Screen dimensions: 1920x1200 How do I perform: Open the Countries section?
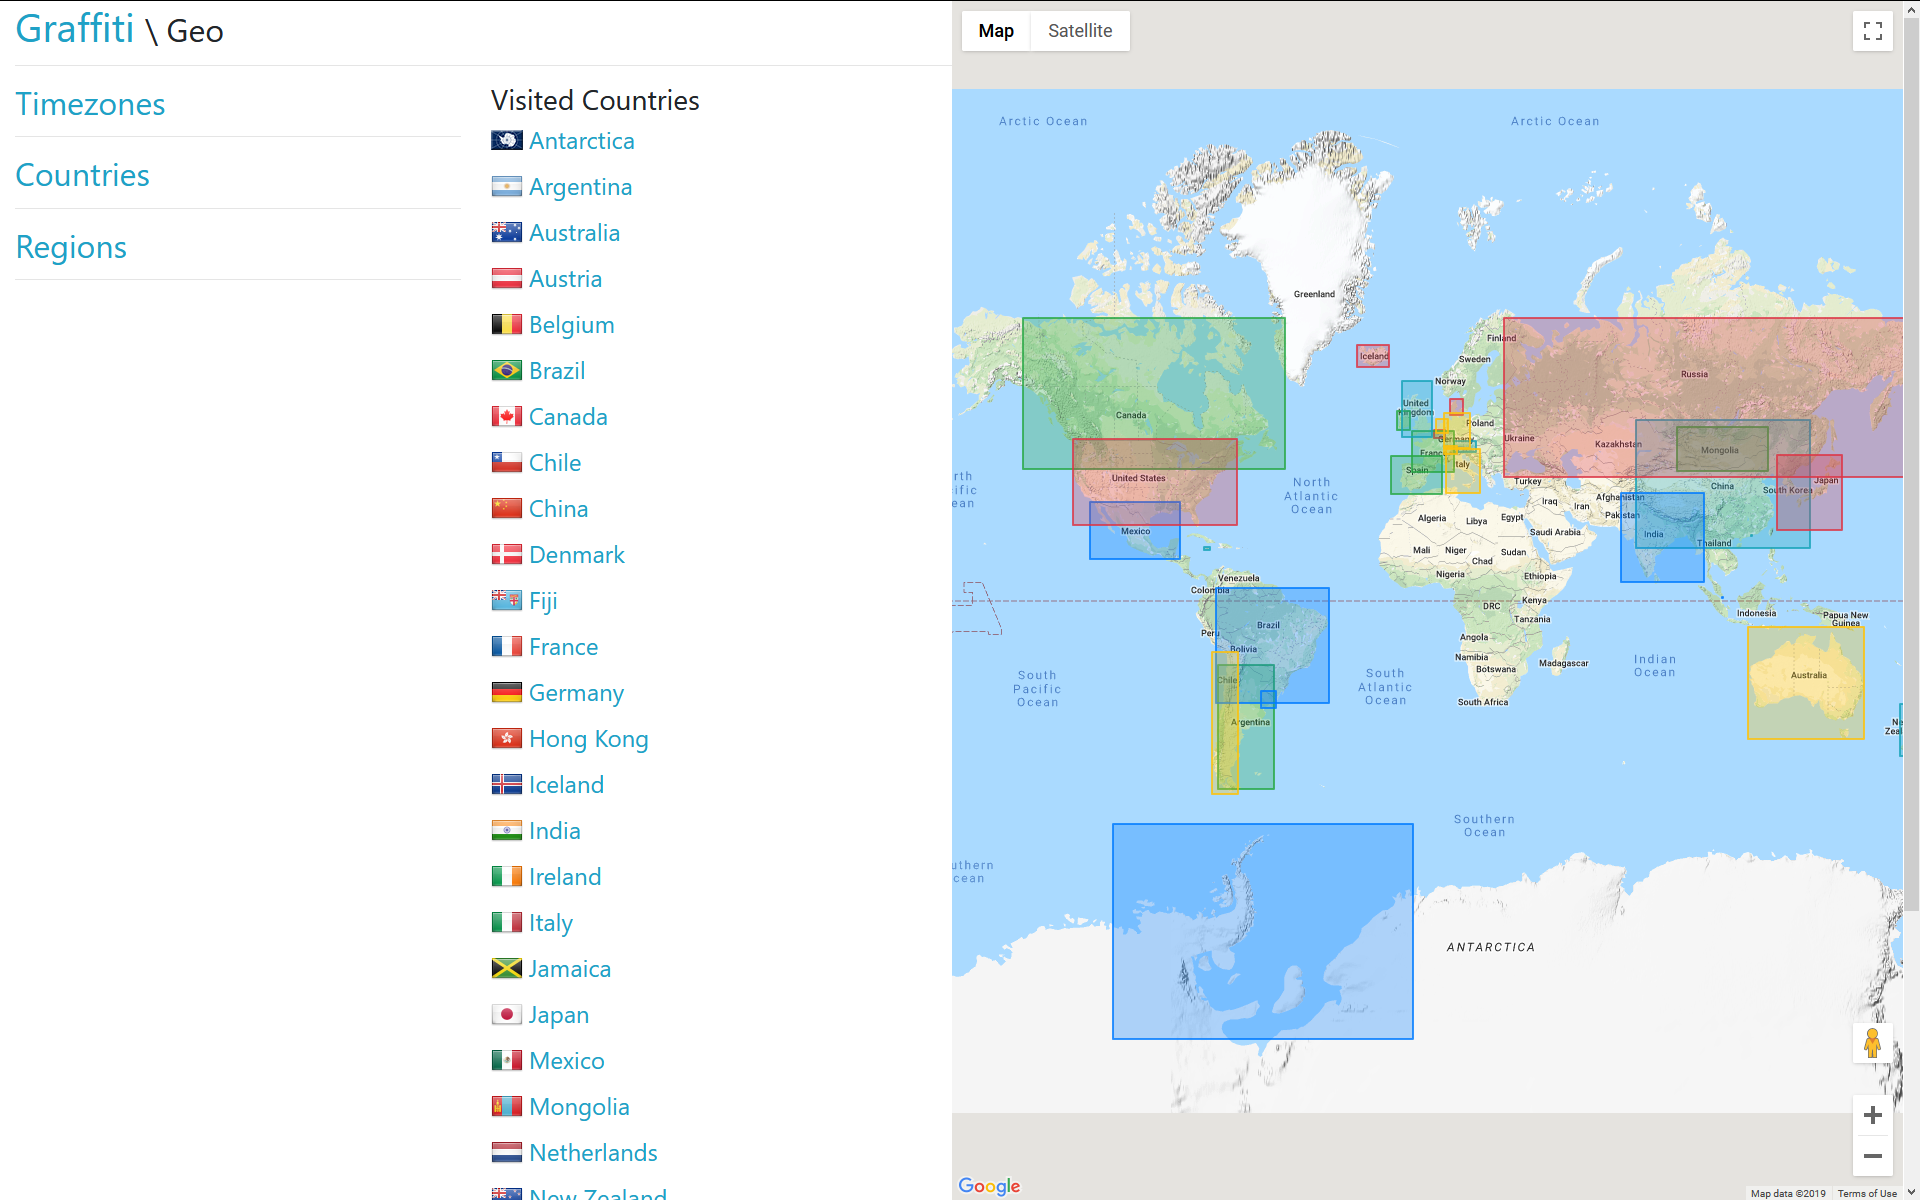[82, 175]
